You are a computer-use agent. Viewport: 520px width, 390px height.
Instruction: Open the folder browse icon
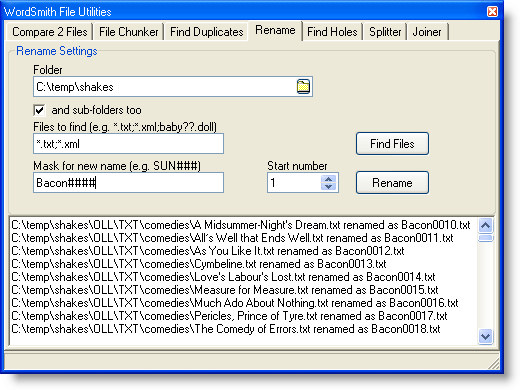tap(303, 87)
